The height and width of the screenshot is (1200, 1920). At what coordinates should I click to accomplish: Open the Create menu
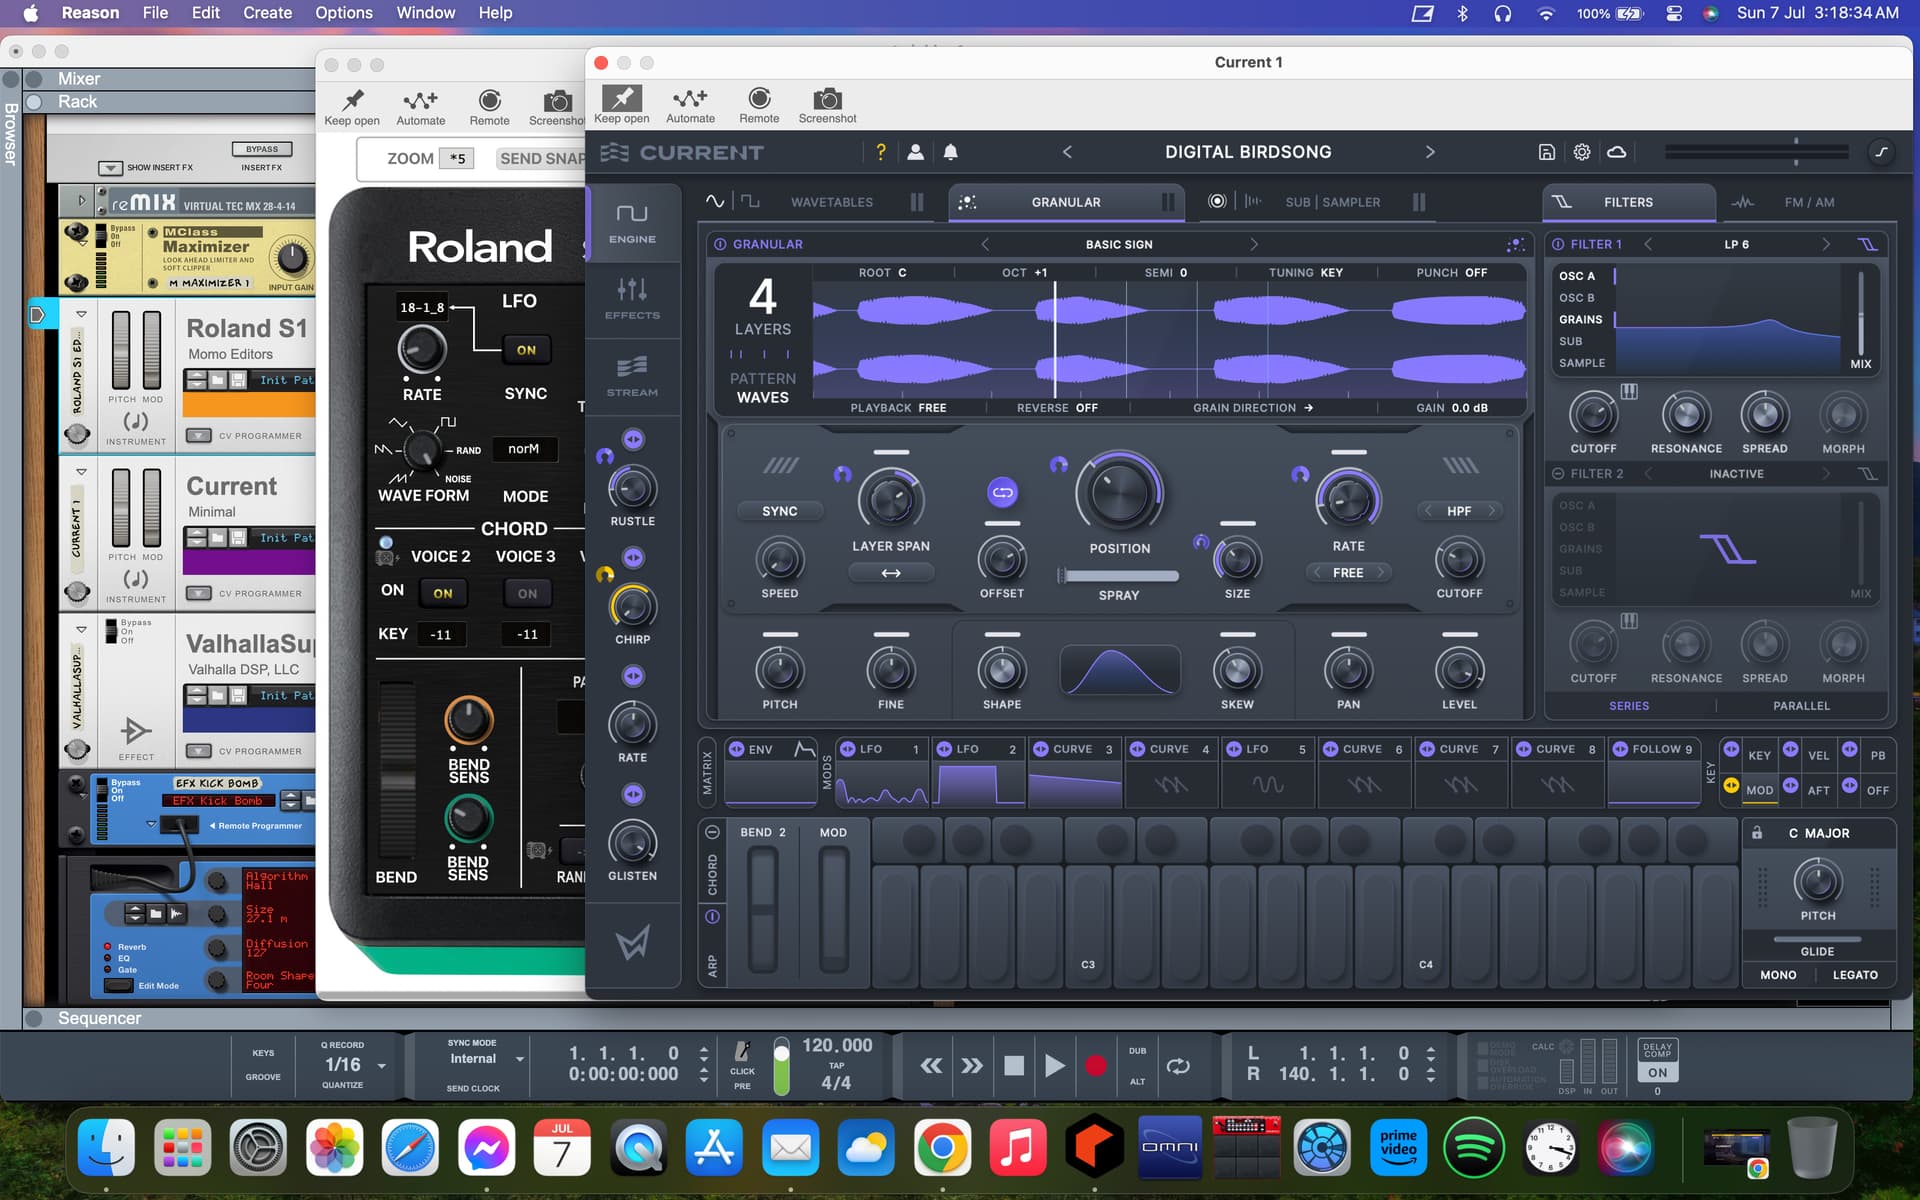click(267, 13)
